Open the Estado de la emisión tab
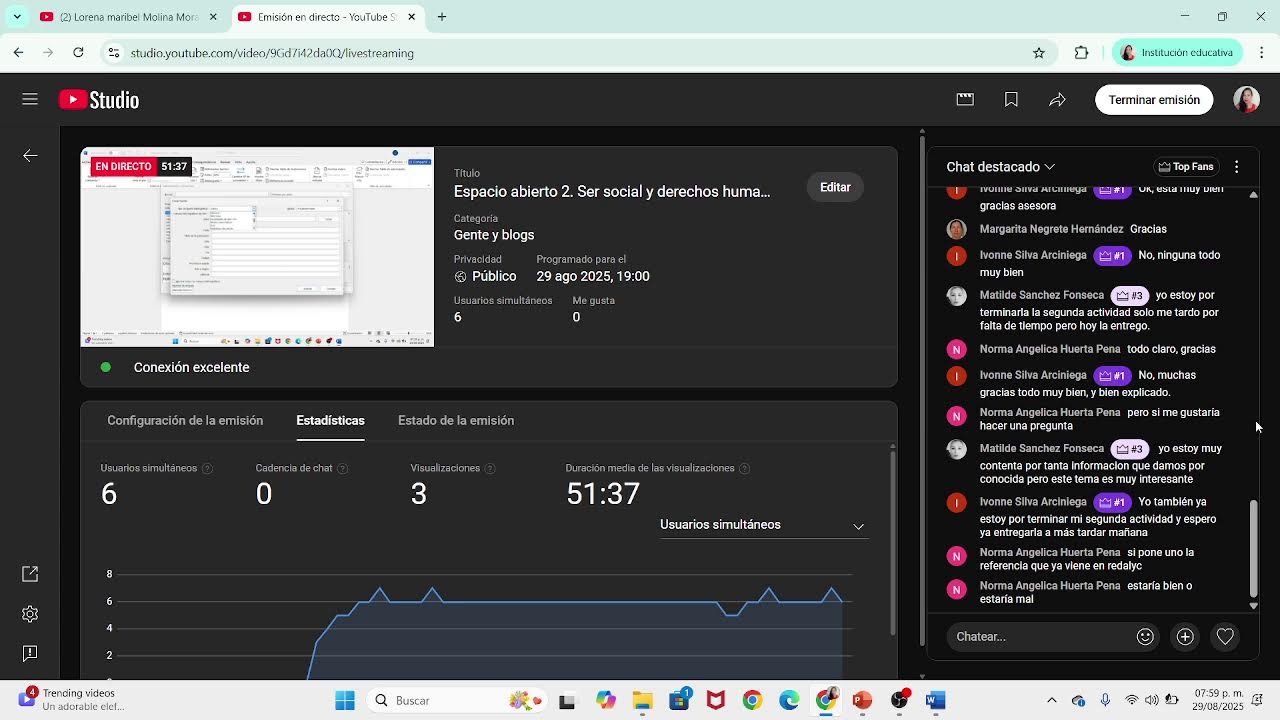The width and height of the screenshot is (1280, 720). 456,420
